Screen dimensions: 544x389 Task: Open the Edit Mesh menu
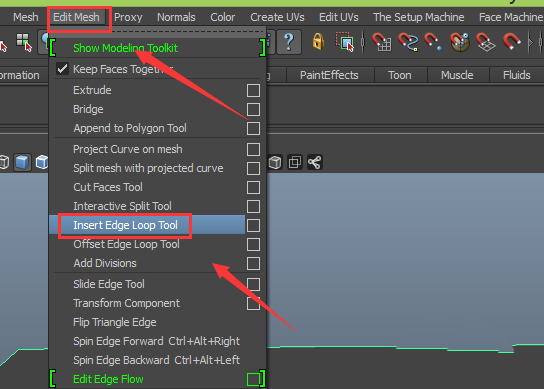click(x=76, y=17)
